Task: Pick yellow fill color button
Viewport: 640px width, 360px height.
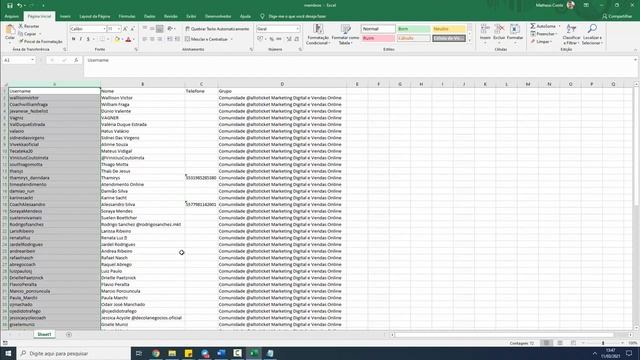Action: tap(117, 39)
